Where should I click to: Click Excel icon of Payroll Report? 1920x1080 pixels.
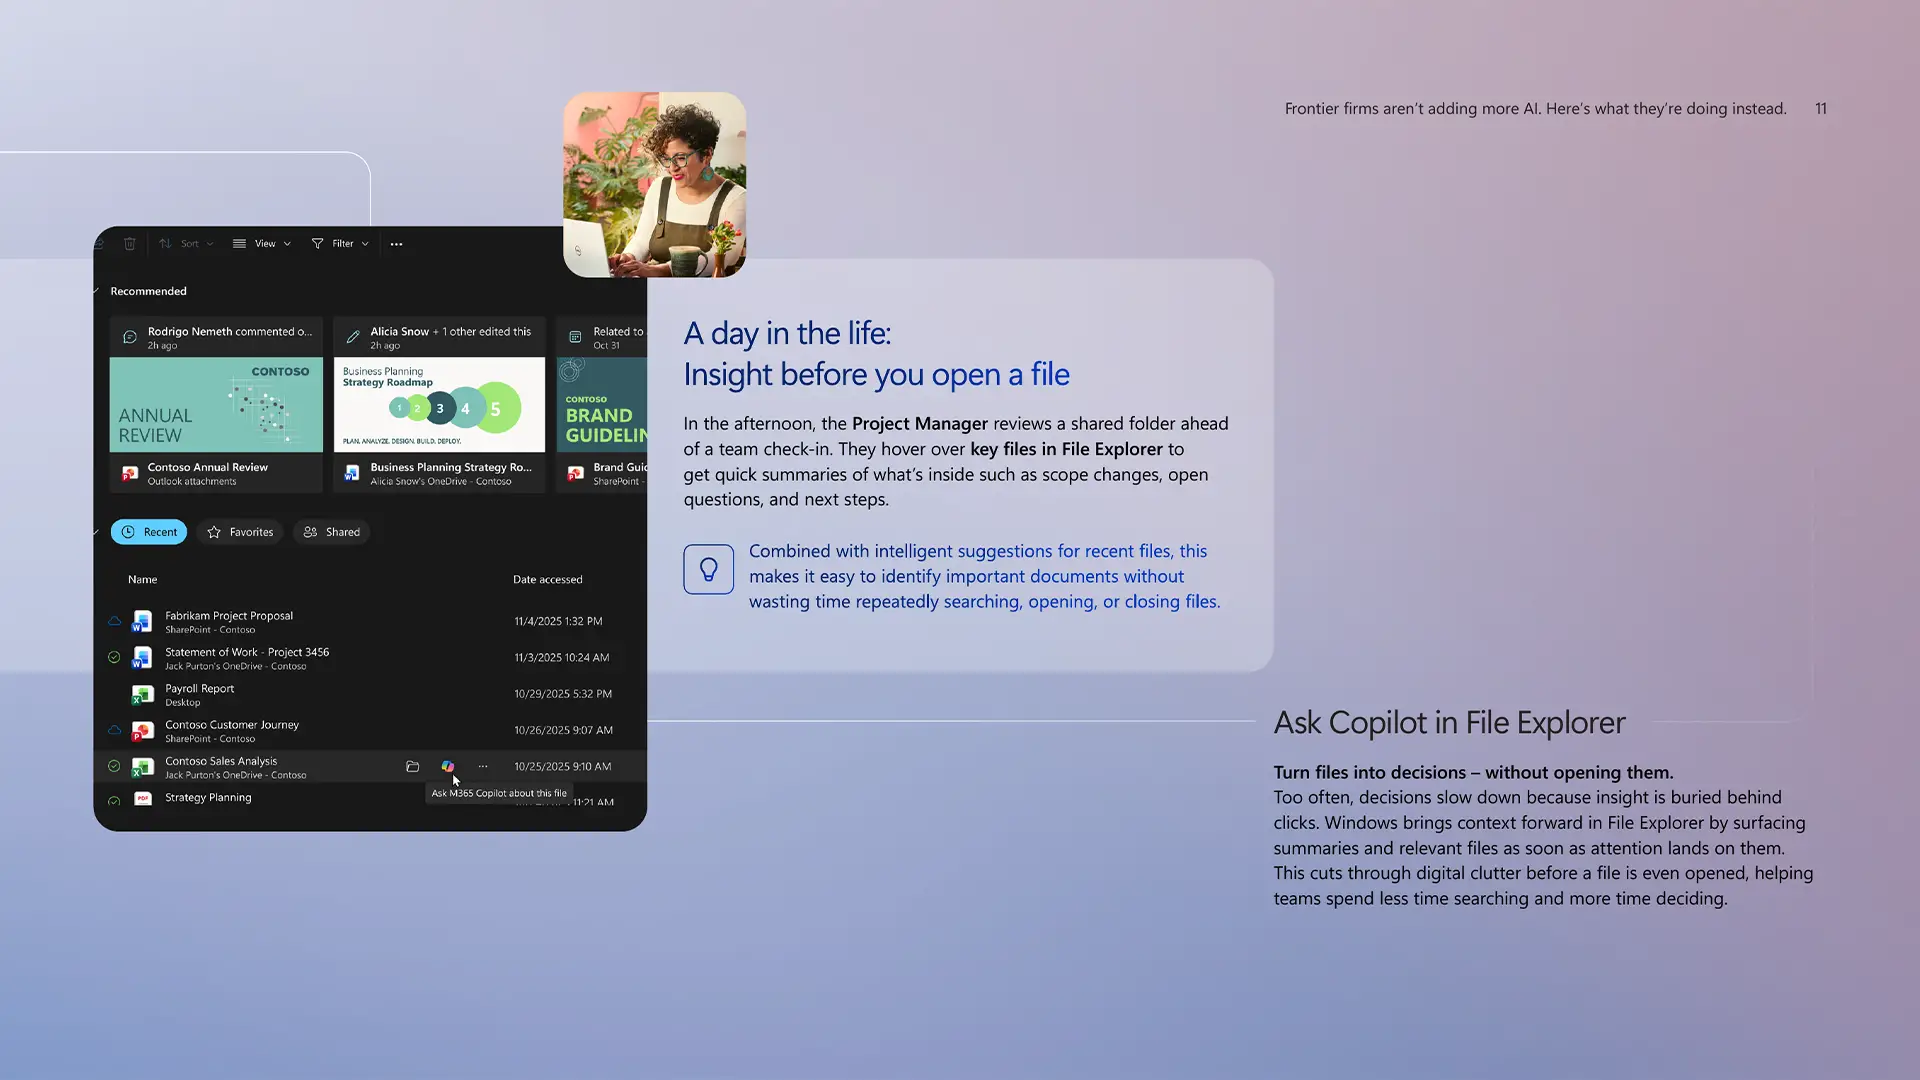[142, 694]
